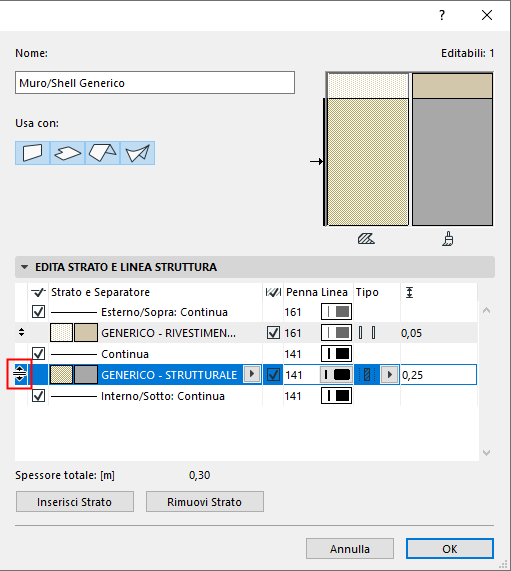The width and height of the screenshot is (511, 571).
Task: Click the reorder handle of GENERICO - RIVESTIMEN row
Action: (x=21, y=332)
